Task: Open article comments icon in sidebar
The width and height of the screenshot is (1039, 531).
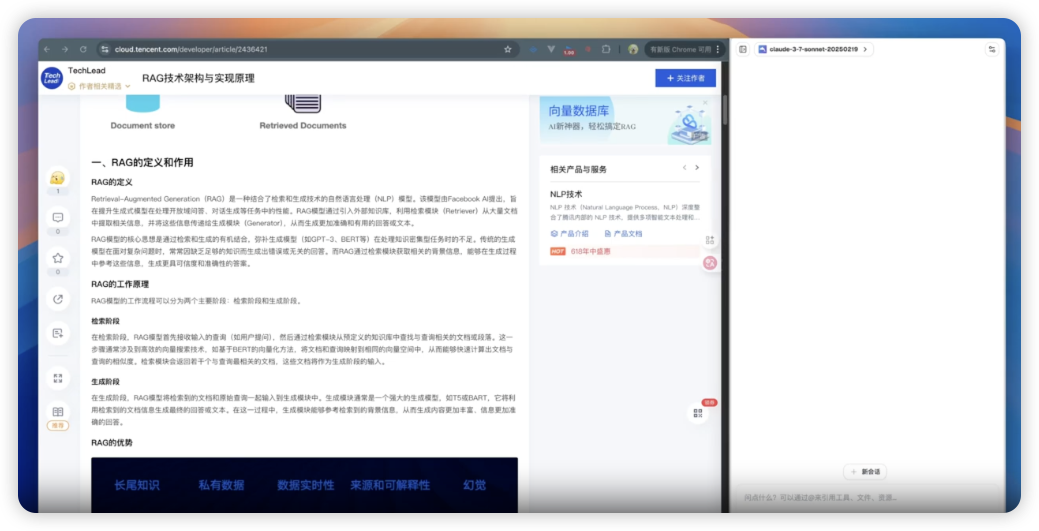Action: pyautogui.click(x=58, y=217)
